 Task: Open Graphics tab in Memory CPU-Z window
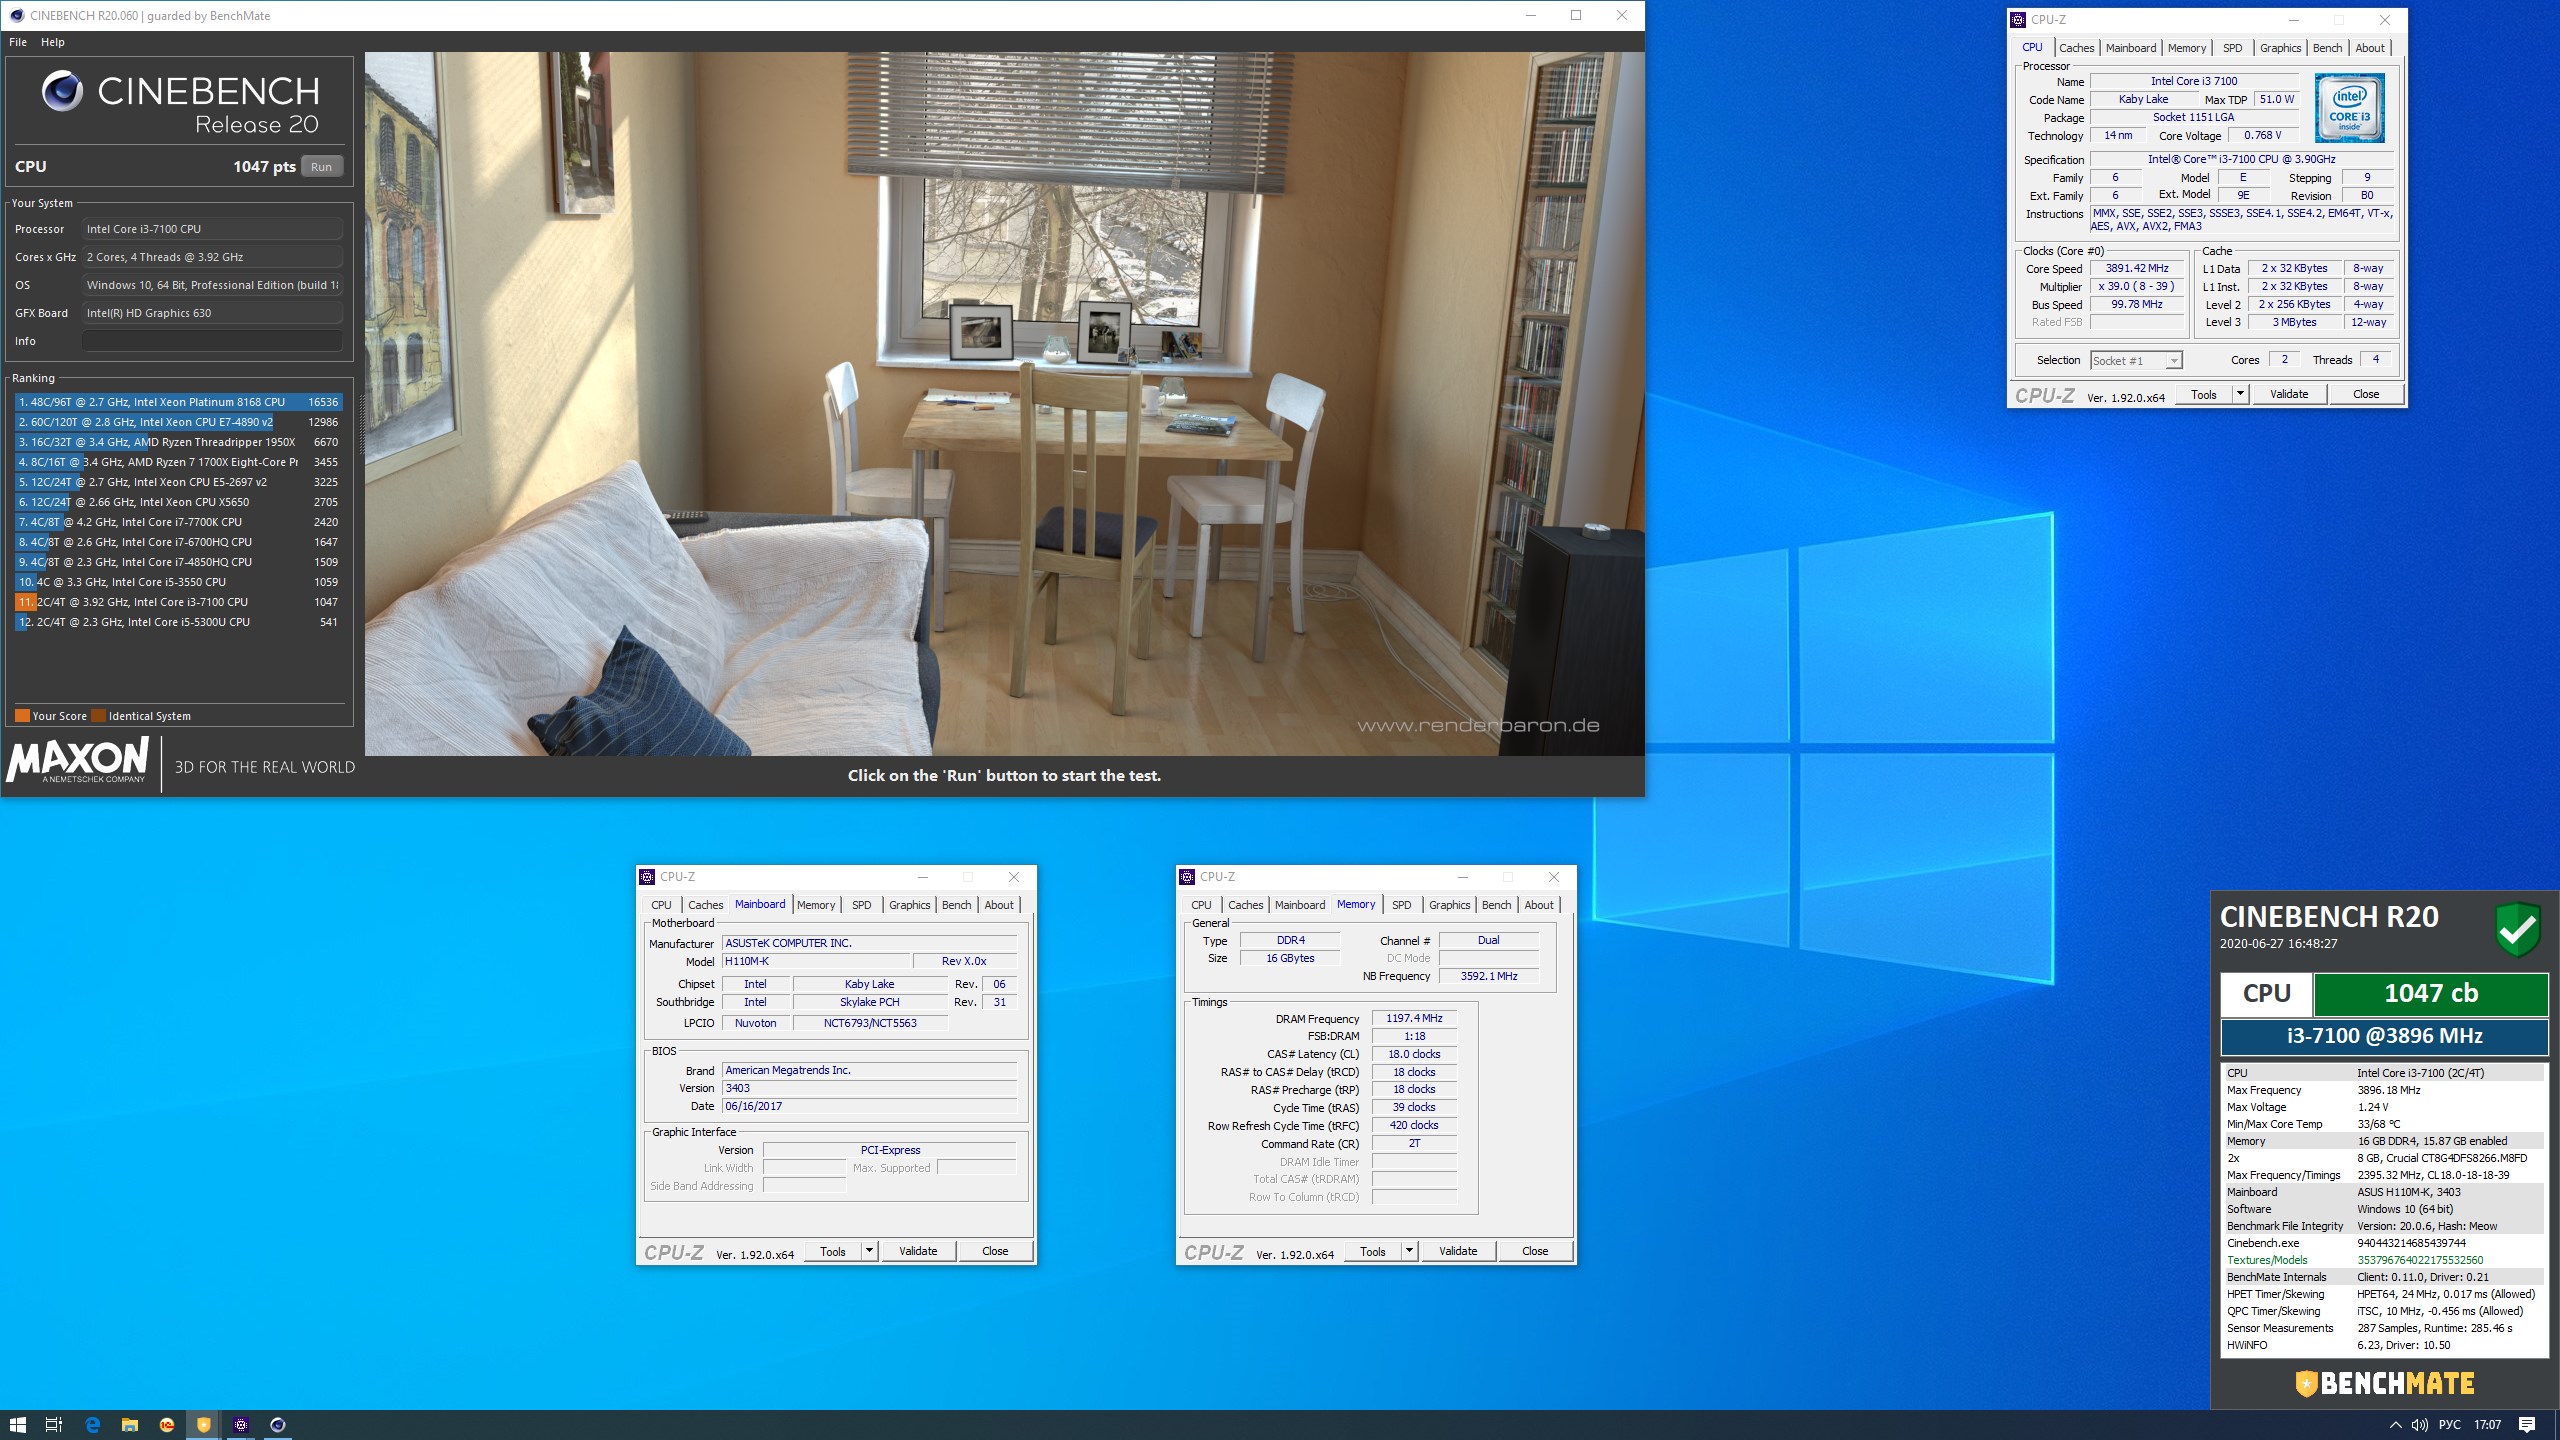pyautogui.click(x=1449, y=905)
